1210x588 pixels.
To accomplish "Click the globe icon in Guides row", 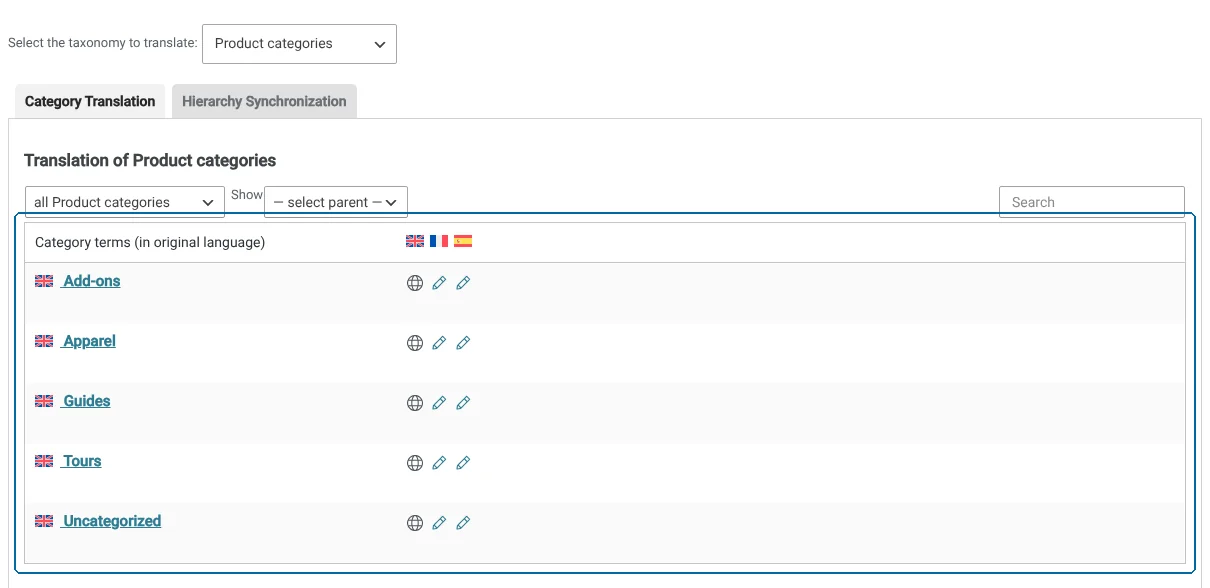I will 415,403.
